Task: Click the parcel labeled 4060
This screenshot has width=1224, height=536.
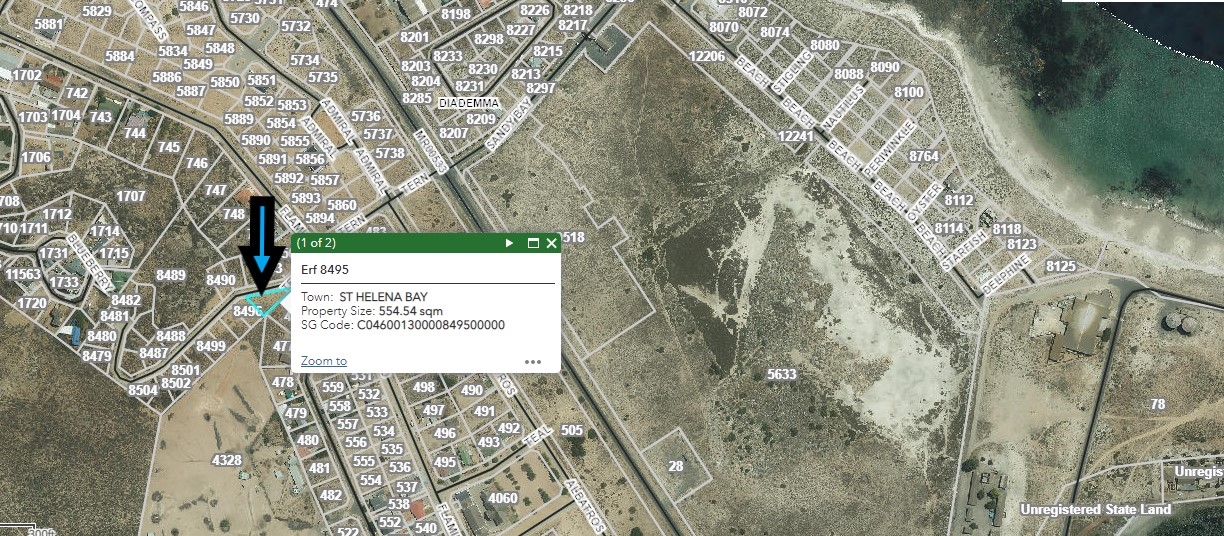Action: coord(502,498)
